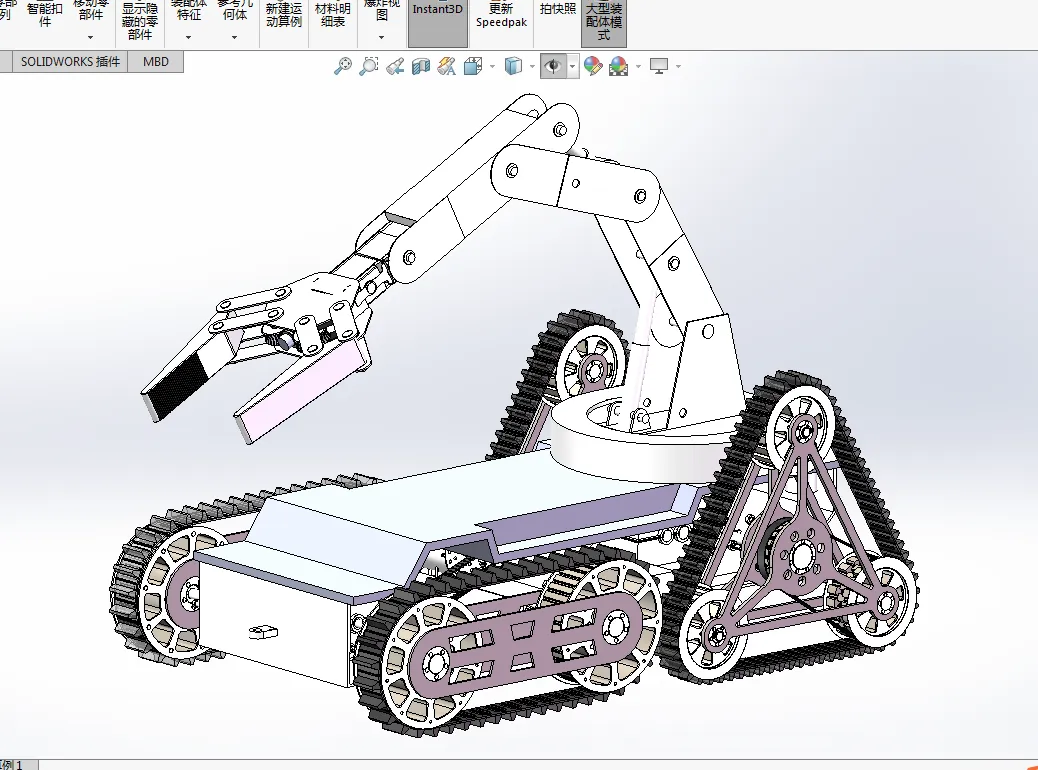This screenshot has width=1038, height=770.
Task: Expand View Settings monitor dropdown arrow
Action: [678, 66]
